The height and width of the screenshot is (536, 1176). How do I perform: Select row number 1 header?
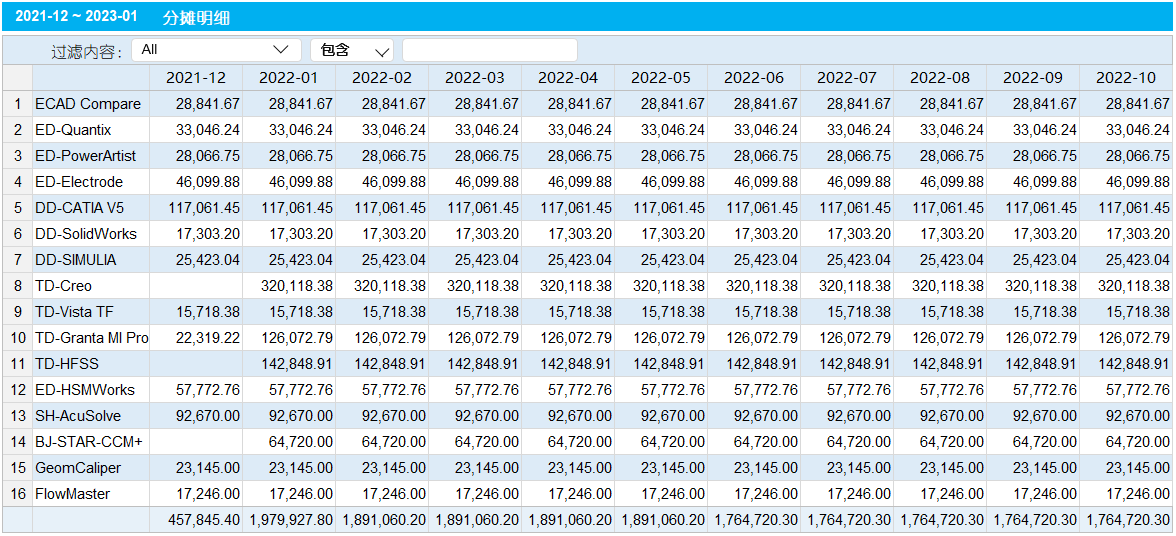click(17, 104)
